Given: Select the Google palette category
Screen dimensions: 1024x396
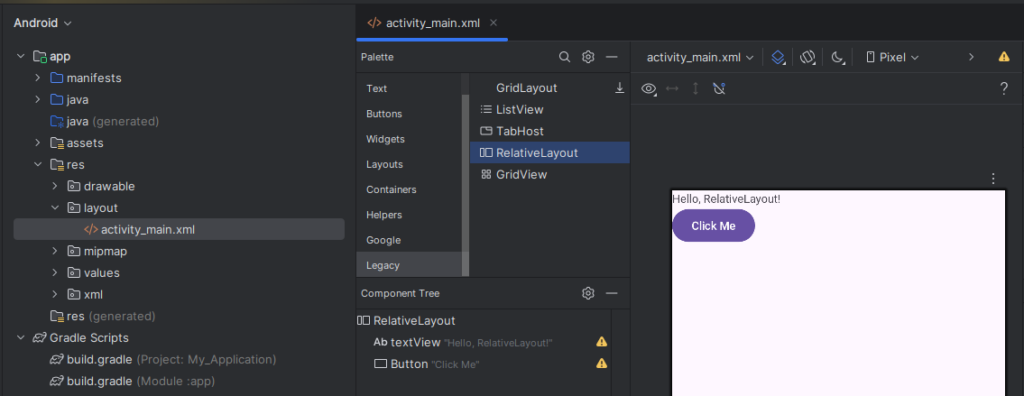Looking at the screenshot, I should click(x=409, y=240).
